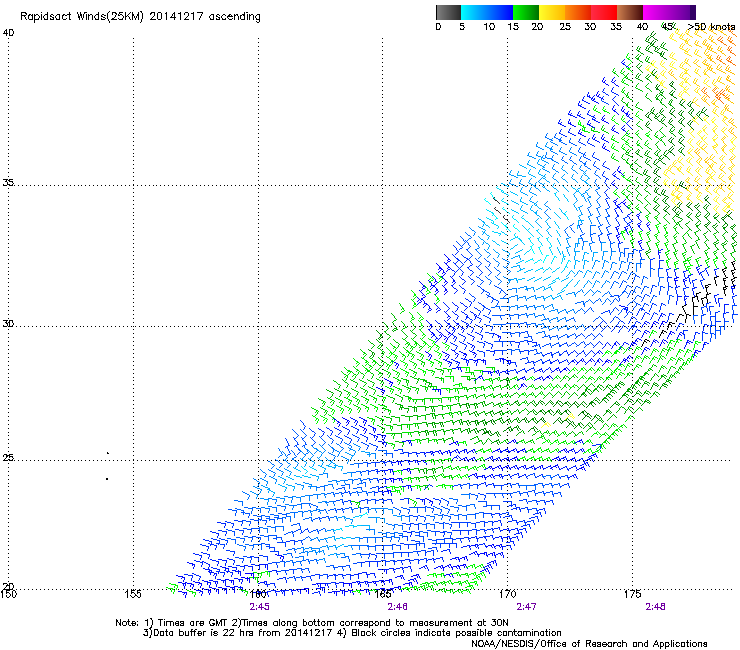Click the longitude axis label '165'
This screenshot has width=740, height=650.
(x=383, y=594)
